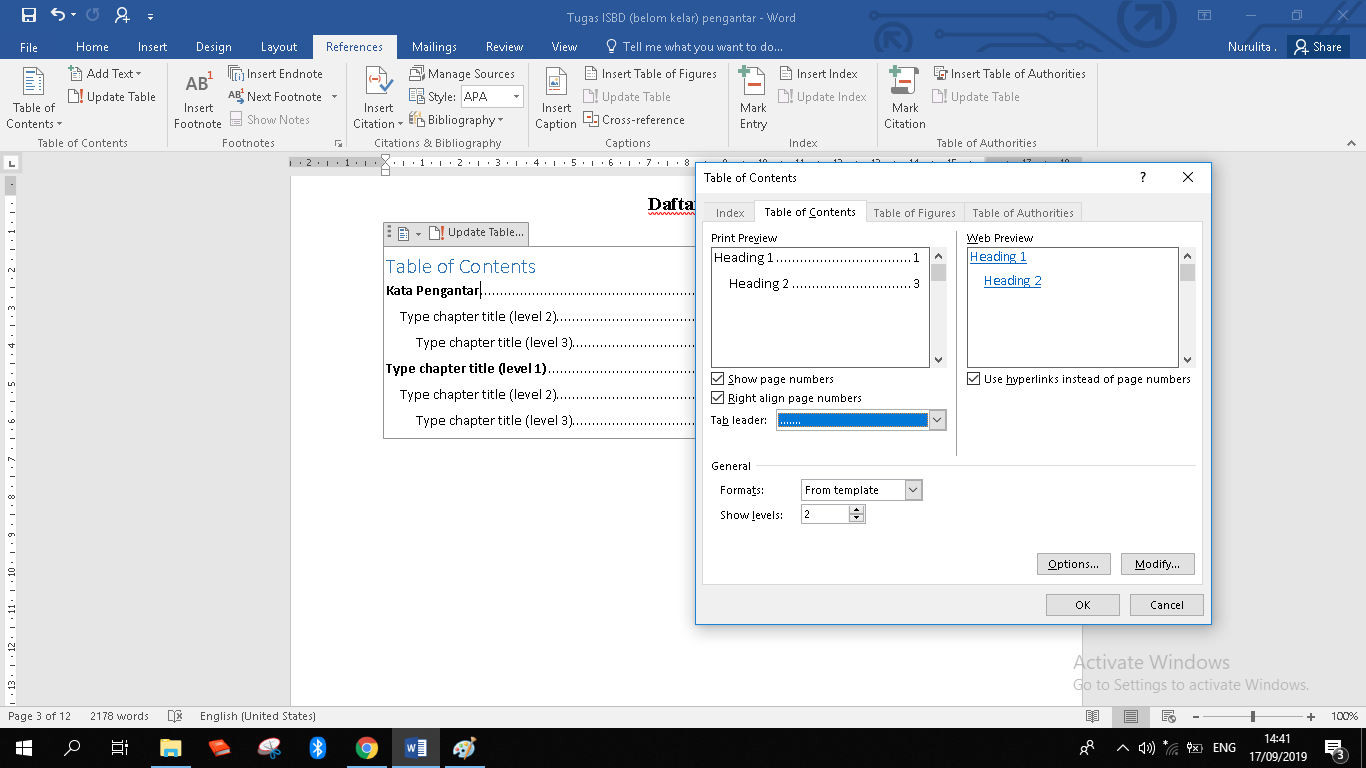Click the Manage Sources icon

click(417, 74)
